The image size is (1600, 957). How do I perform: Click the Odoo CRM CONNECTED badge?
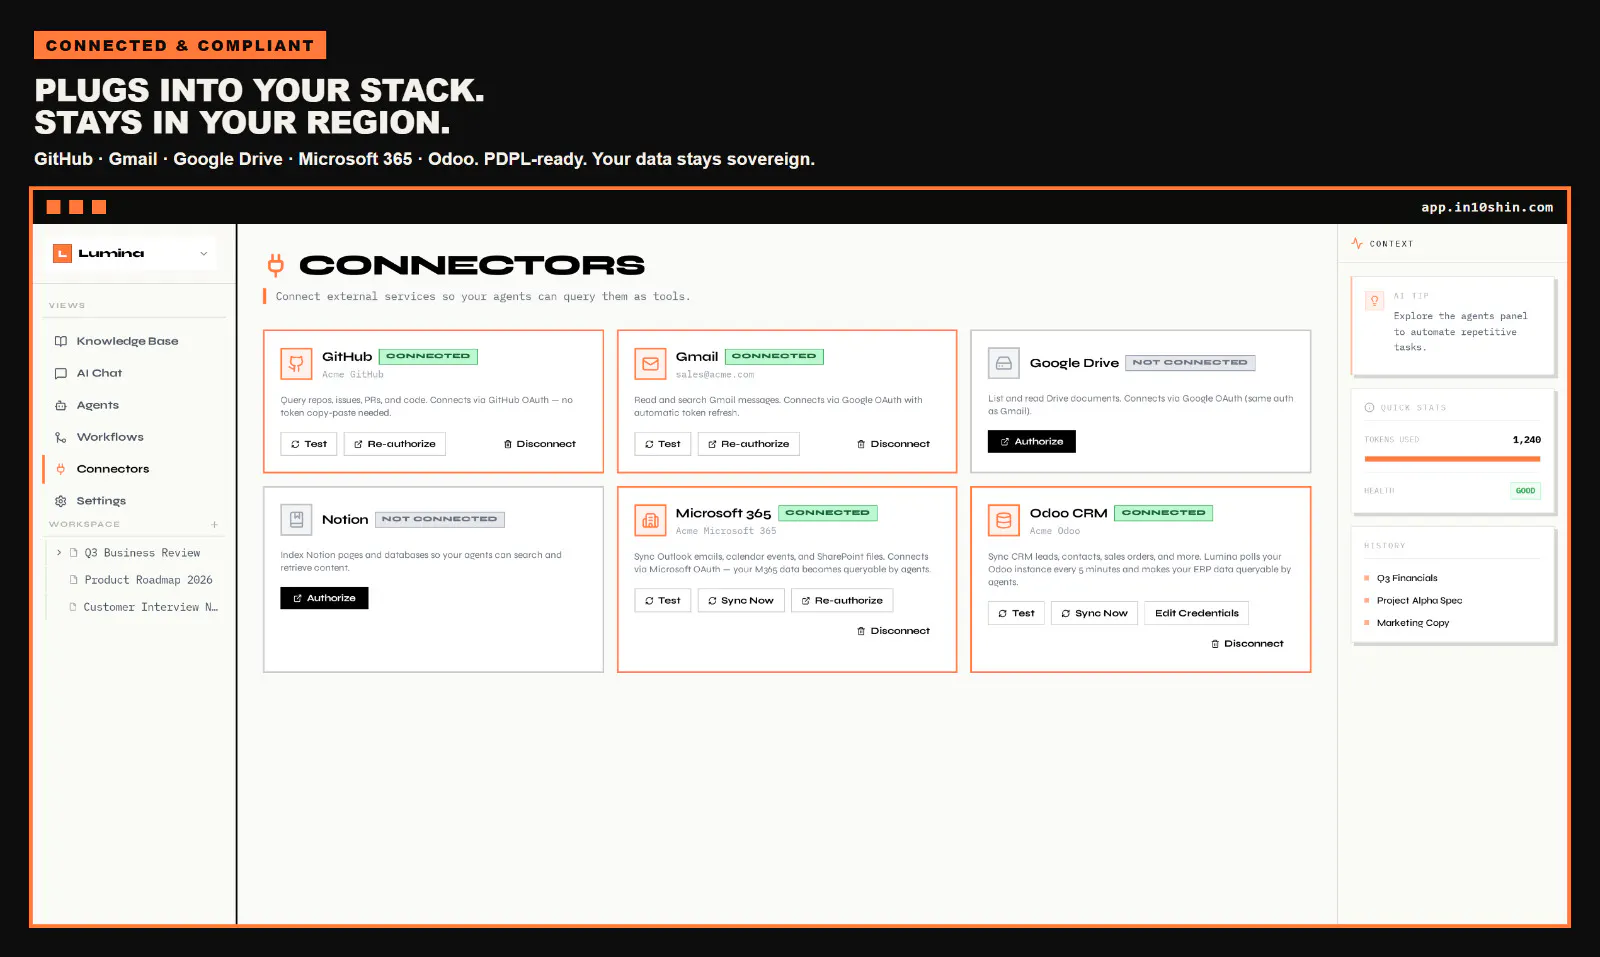pyautogui.click(x=1164, y=513)
